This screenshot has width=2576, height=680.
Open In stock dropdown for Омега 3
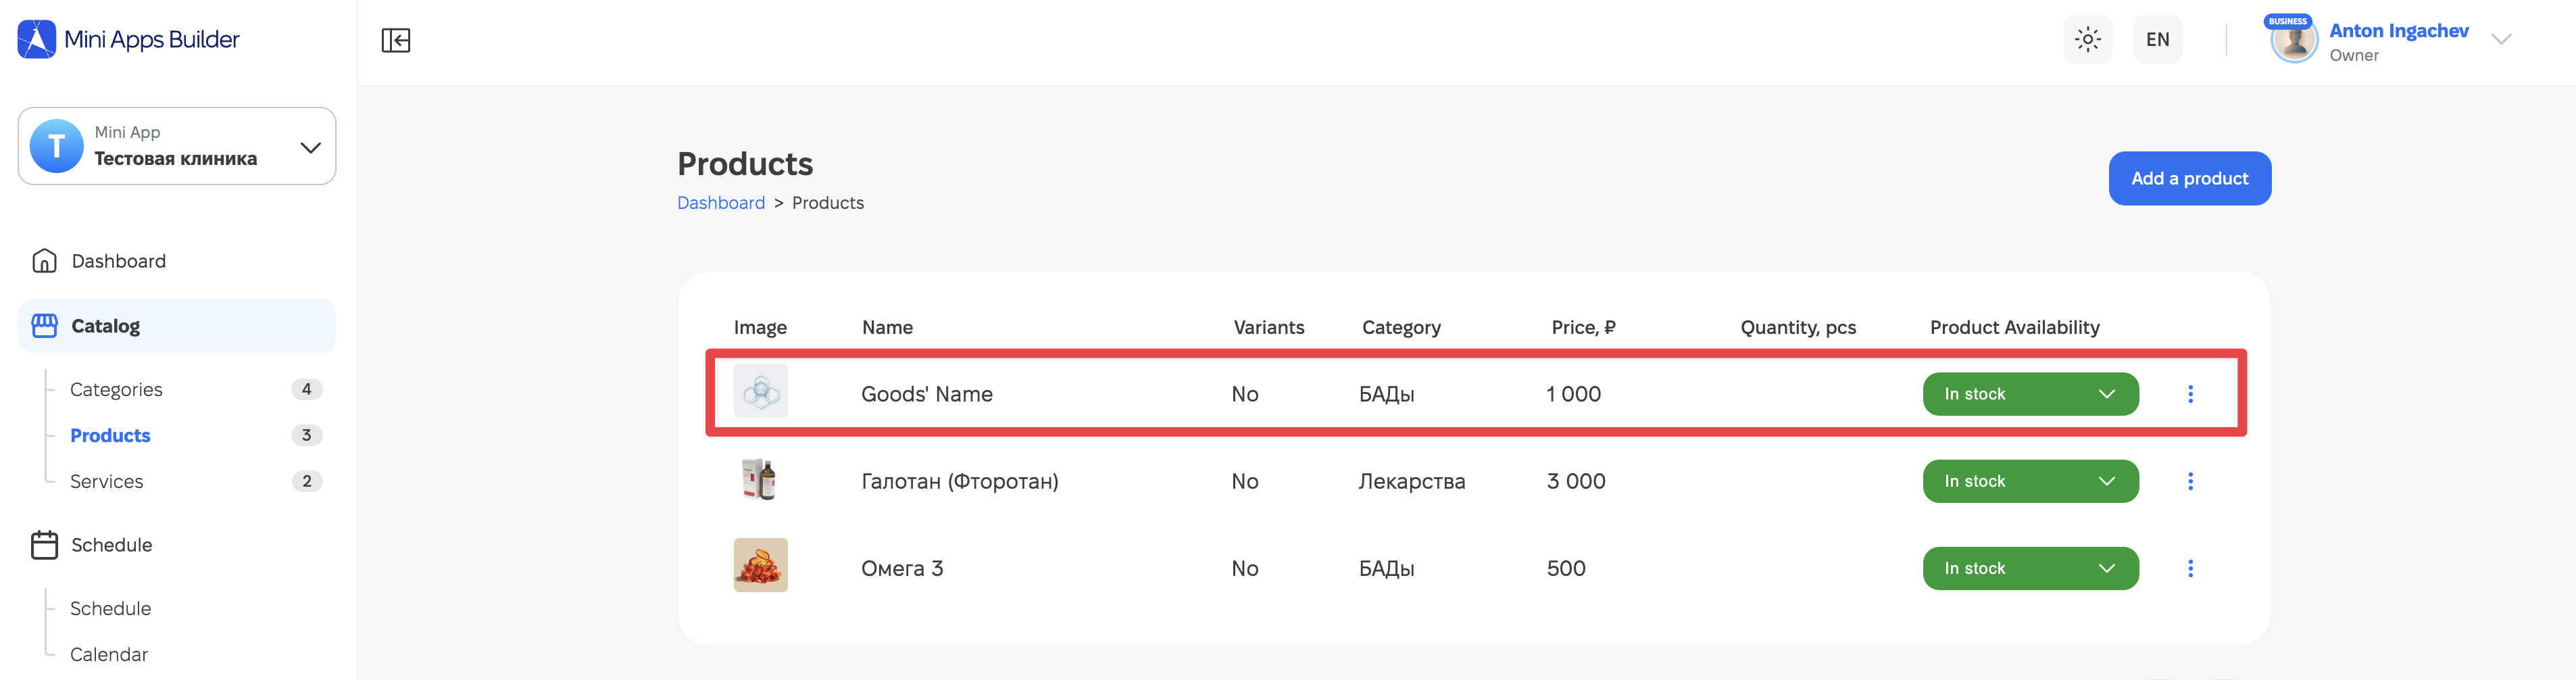(x=2030, y=568)
